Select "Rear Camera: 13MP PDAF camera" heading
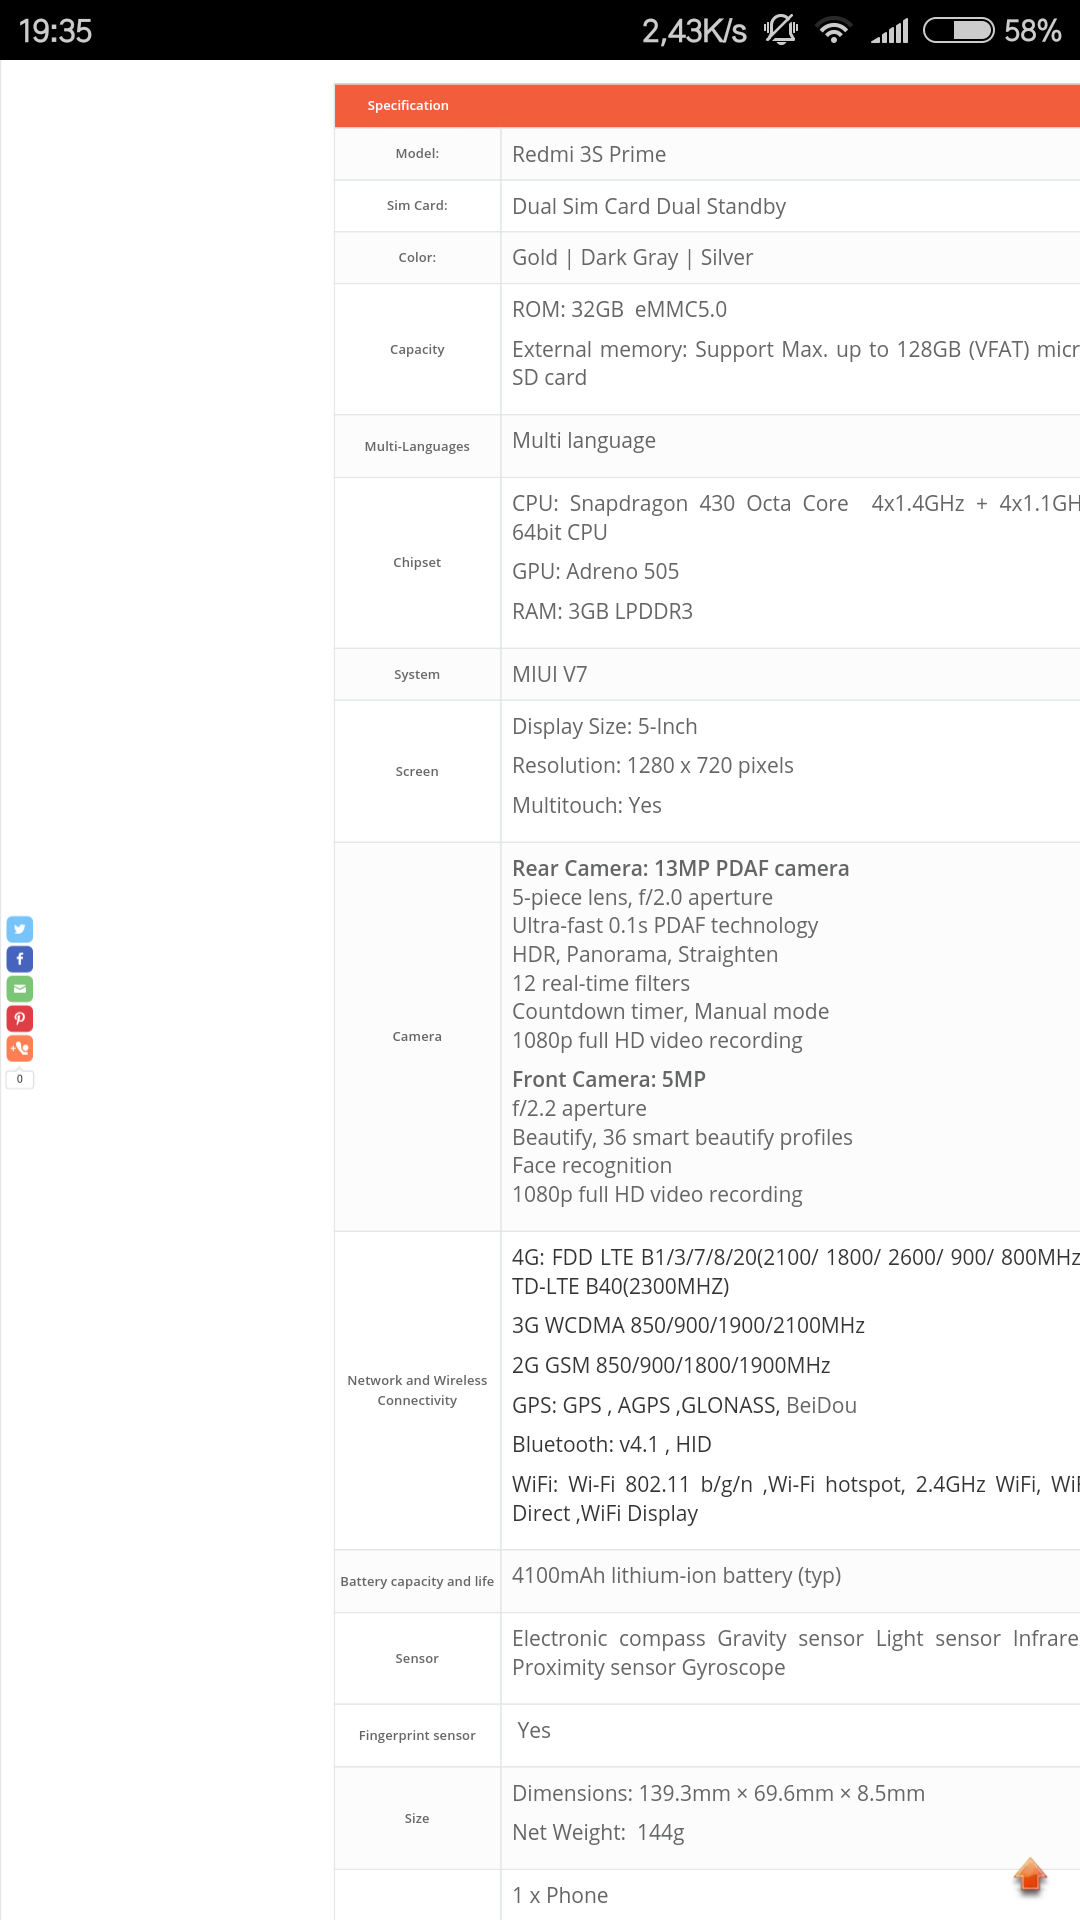This screenshot has width=1080, height=1920. point(681,868)
